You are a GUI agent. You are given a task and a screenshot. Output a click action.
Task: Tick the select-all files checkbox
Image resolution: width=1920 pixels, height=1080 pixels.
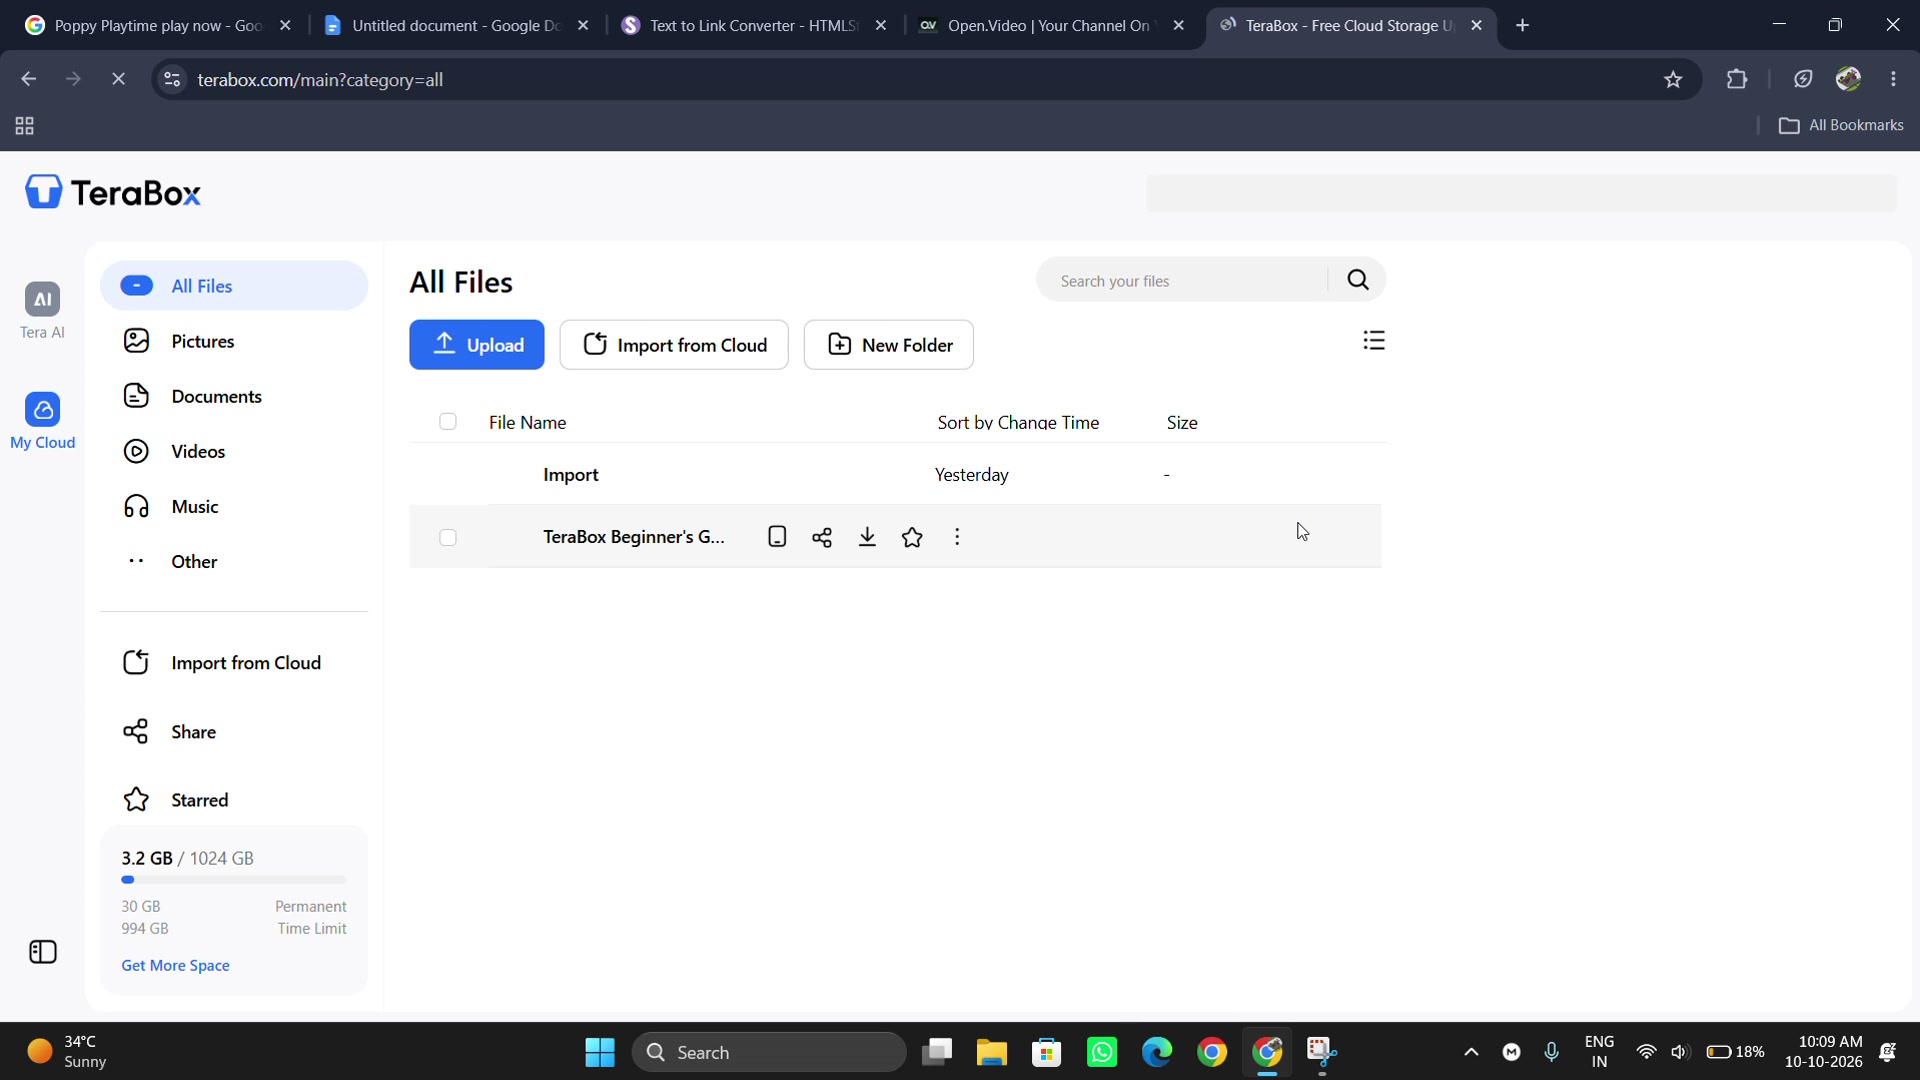click(x=448, y=422)
